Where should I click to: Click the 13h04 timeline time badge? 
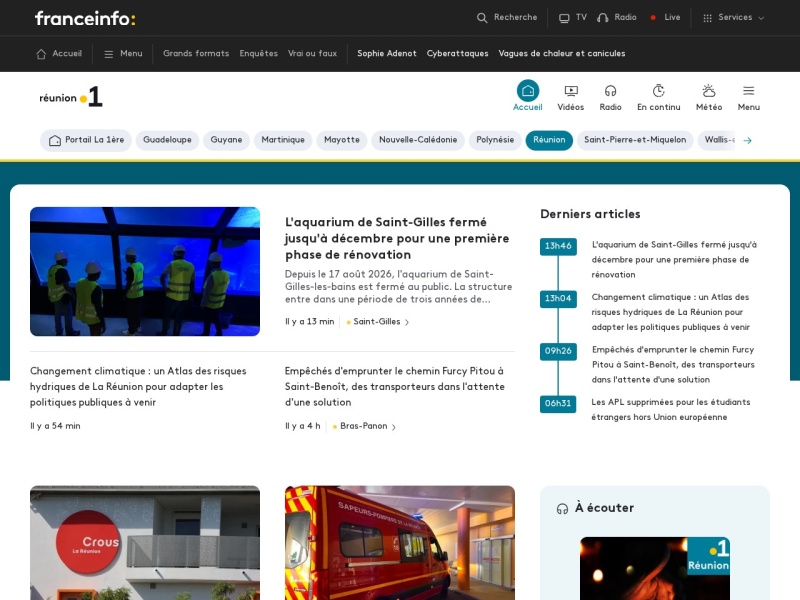(558, 299)
